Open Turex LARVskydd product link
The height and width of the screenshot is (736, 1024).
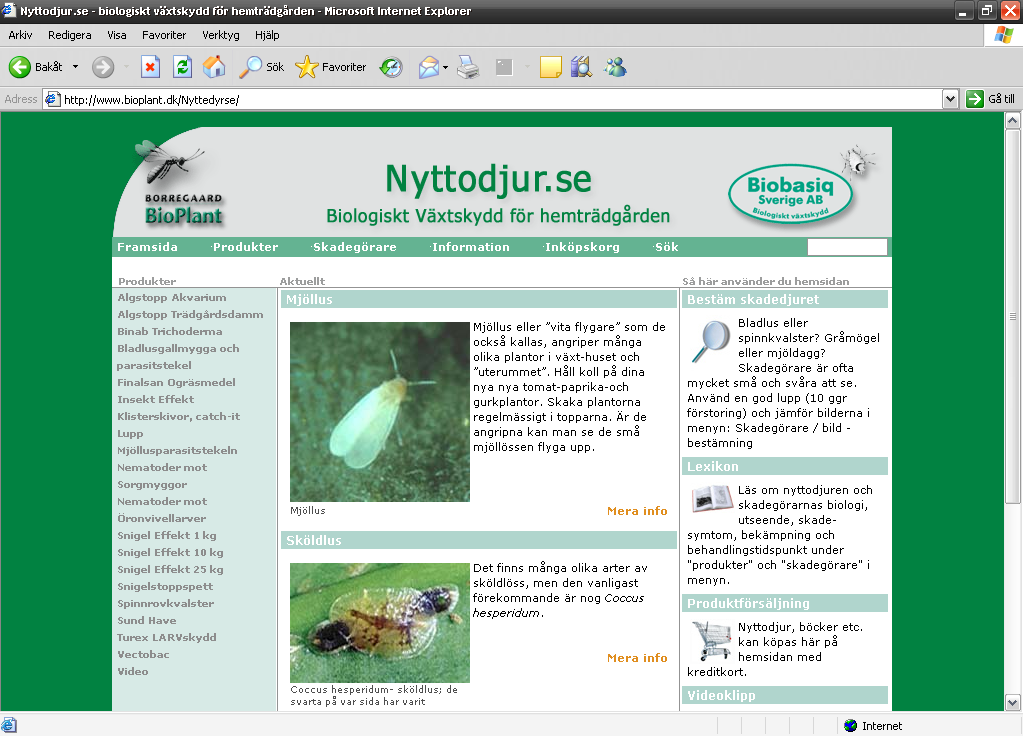tap(167, 637)
